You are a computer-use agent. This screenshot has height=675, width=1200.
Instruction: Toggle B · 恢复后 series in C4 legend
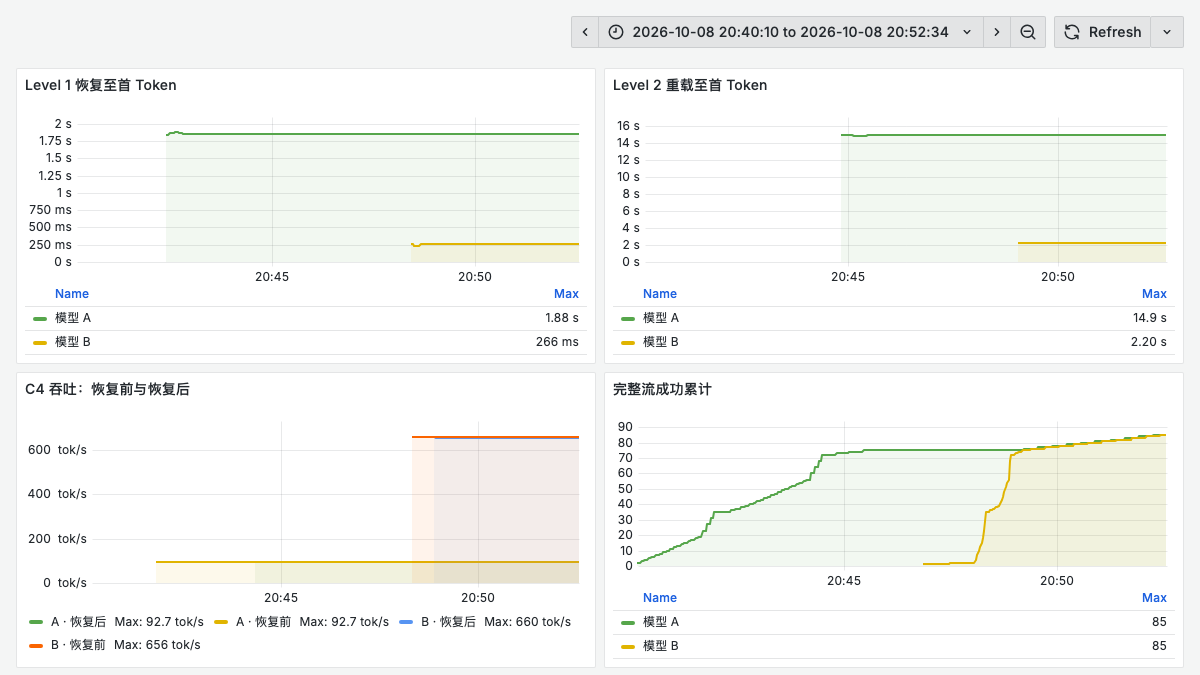[x=448, y=622]
